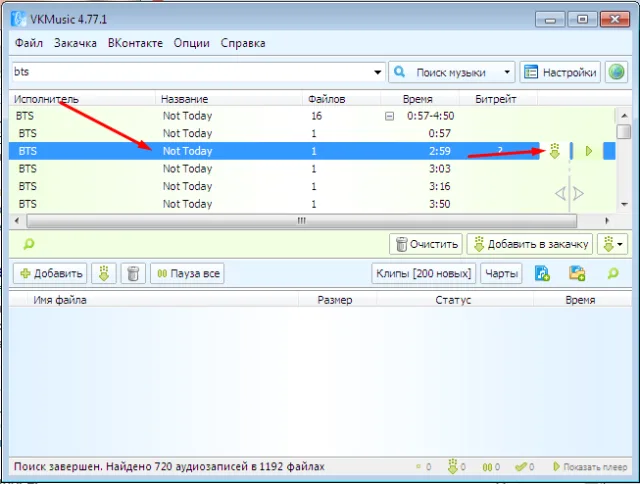
Task: Click the download hand icon beside Добавить
Action: click(x=104, y=273)
